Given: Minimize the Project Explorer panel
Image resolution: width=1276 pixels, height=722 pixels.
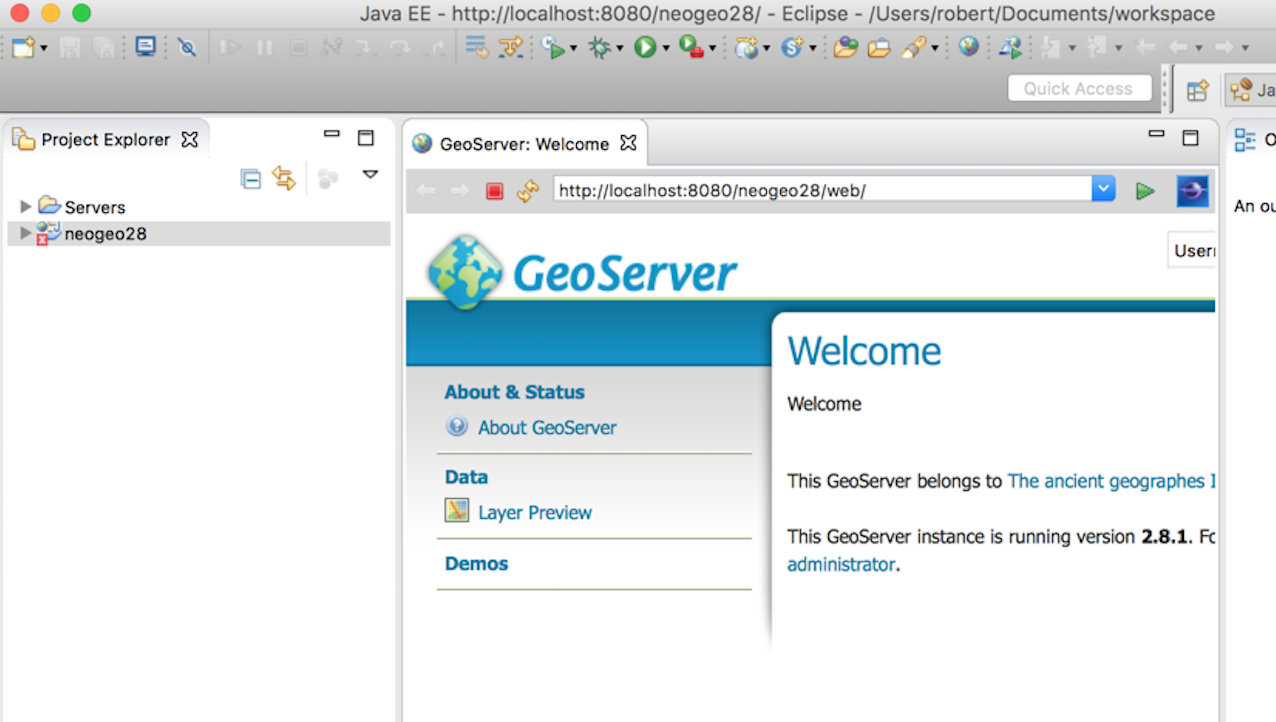Looking at the screenshot, I should click(x=332, y=134).
